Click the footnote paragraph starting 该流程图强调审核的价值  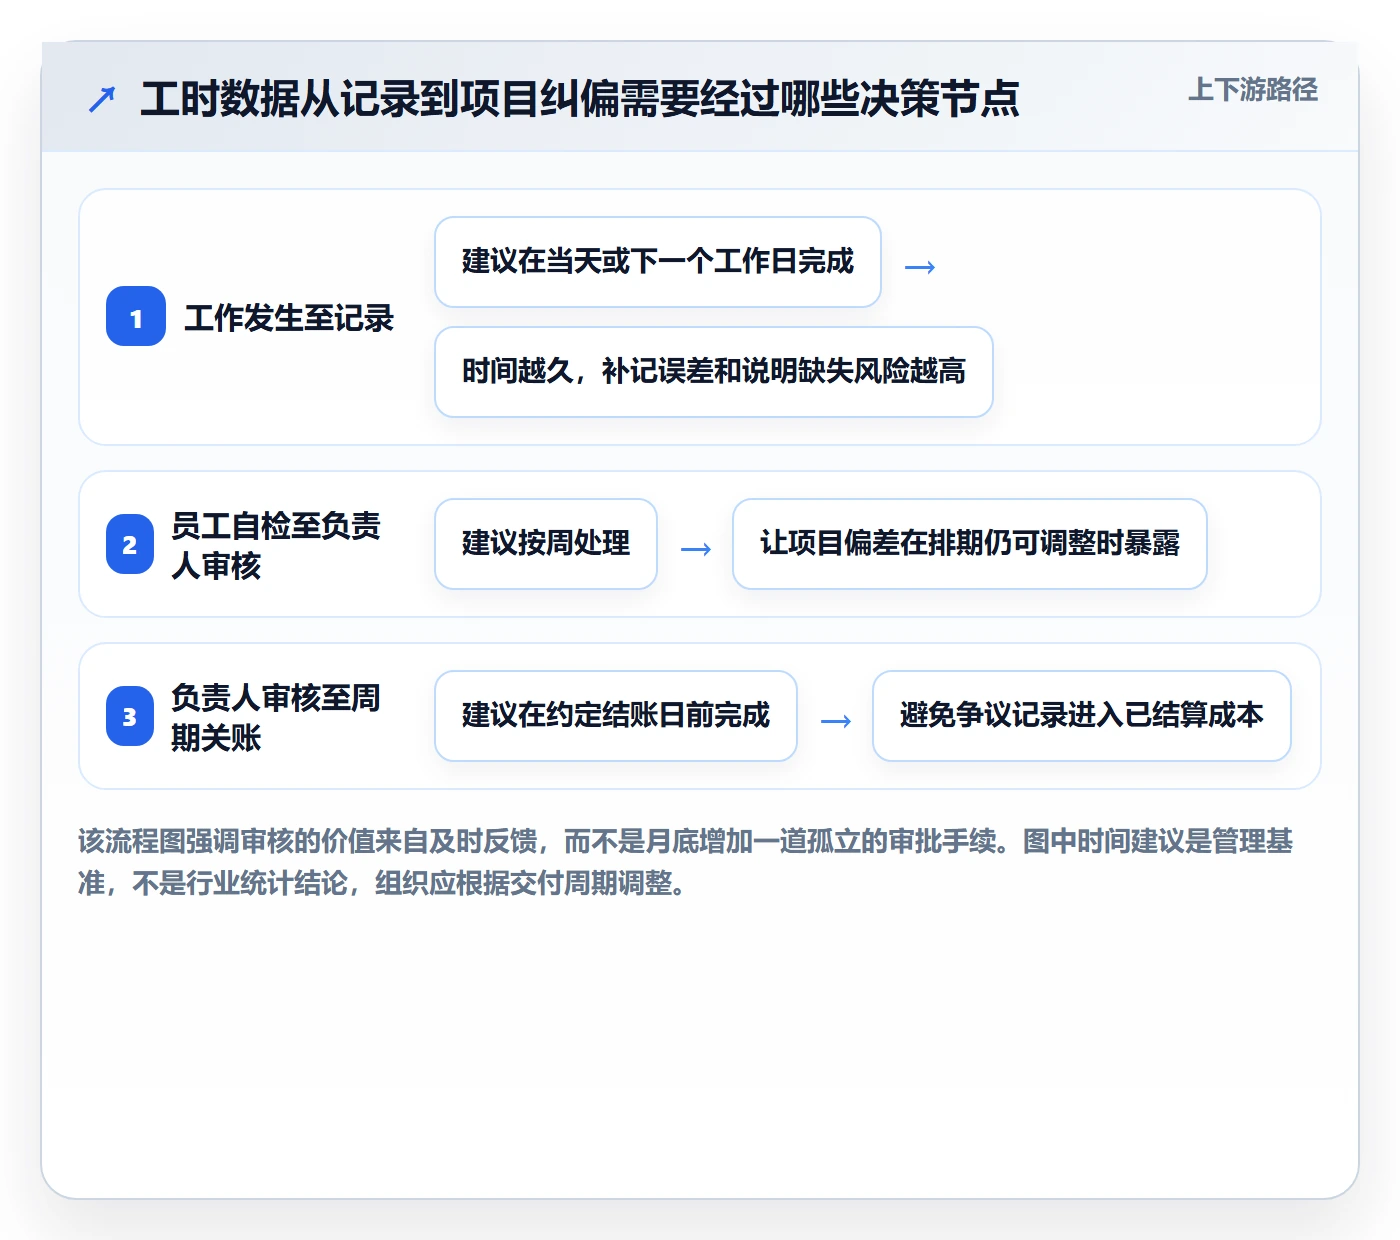coord(686,862)
